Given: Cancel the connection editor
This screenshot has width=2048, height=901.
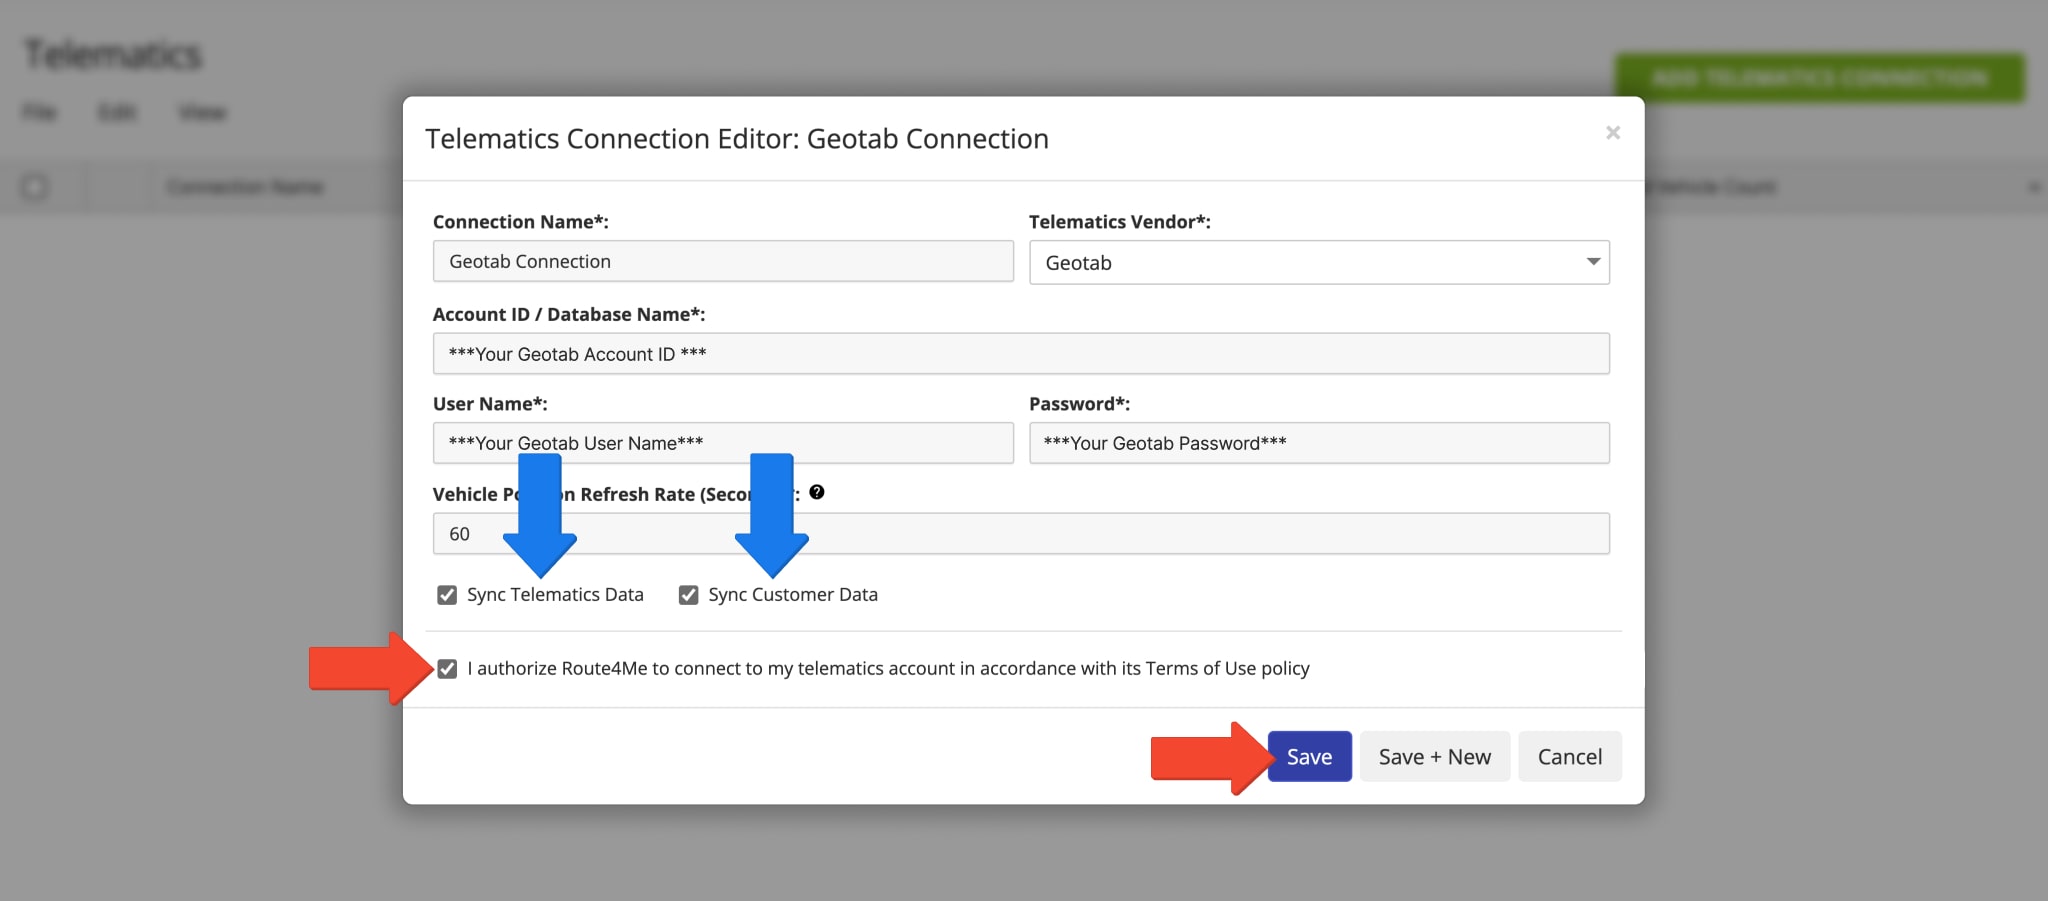Looking at the screenshot, I should tap(1569, 757).
